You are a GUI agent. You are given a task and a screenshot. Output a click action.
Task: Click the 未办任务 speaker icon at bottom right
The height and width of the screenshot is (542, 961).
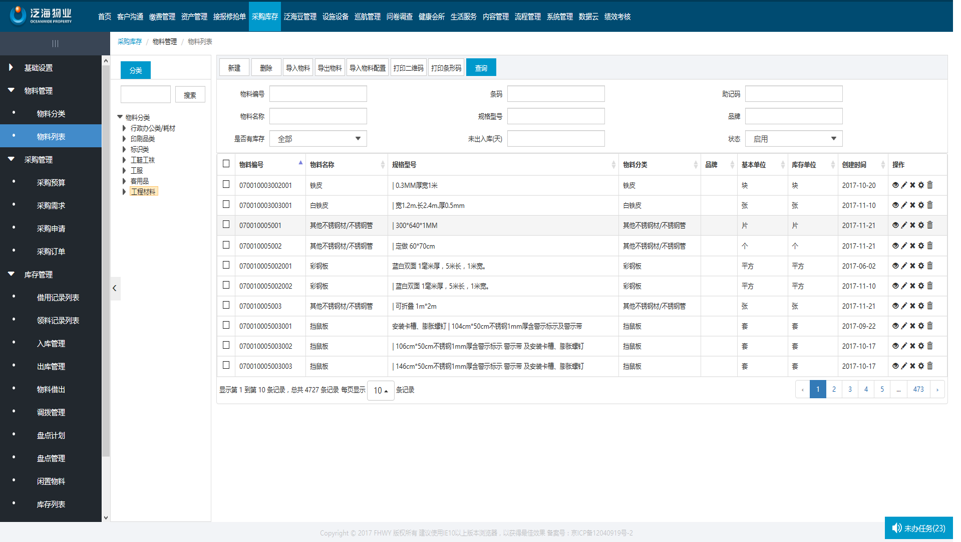click(x=896, y=528)
